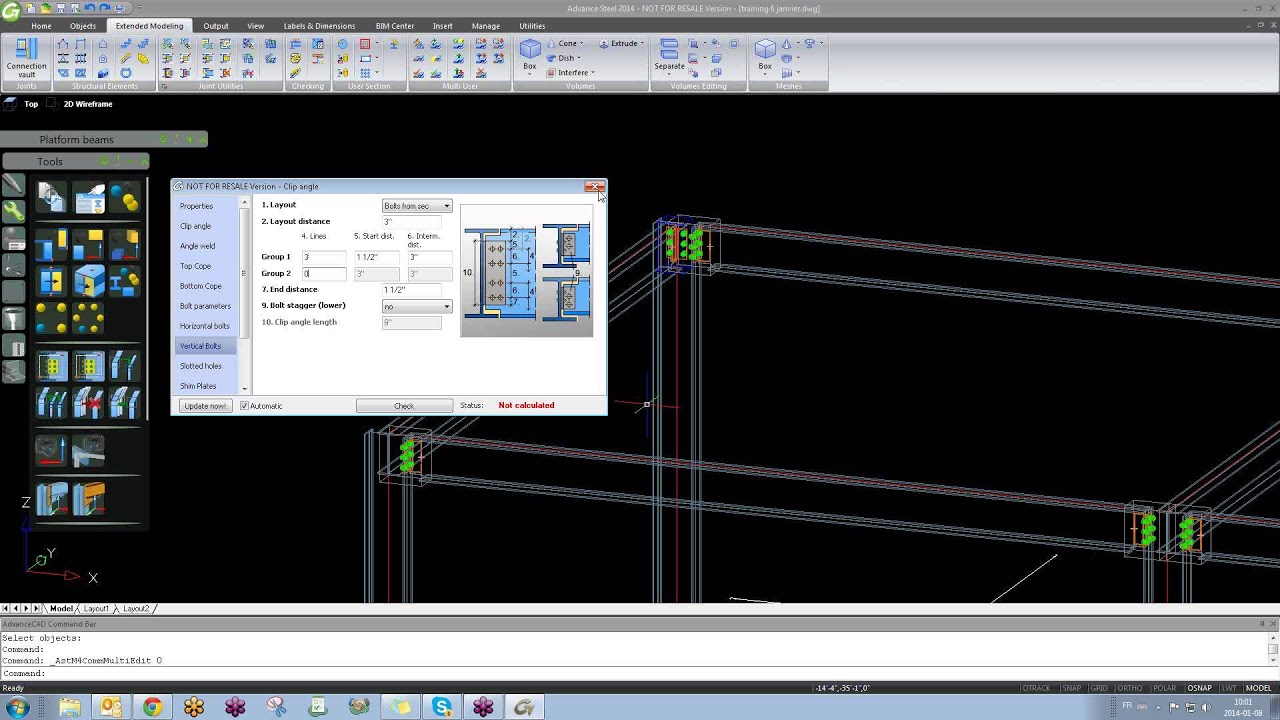Image resolution: width=1280 pixels, height=720 pixels.
Task: Click the Box primitive in Volumes group
Action: [x=530, y=55]
